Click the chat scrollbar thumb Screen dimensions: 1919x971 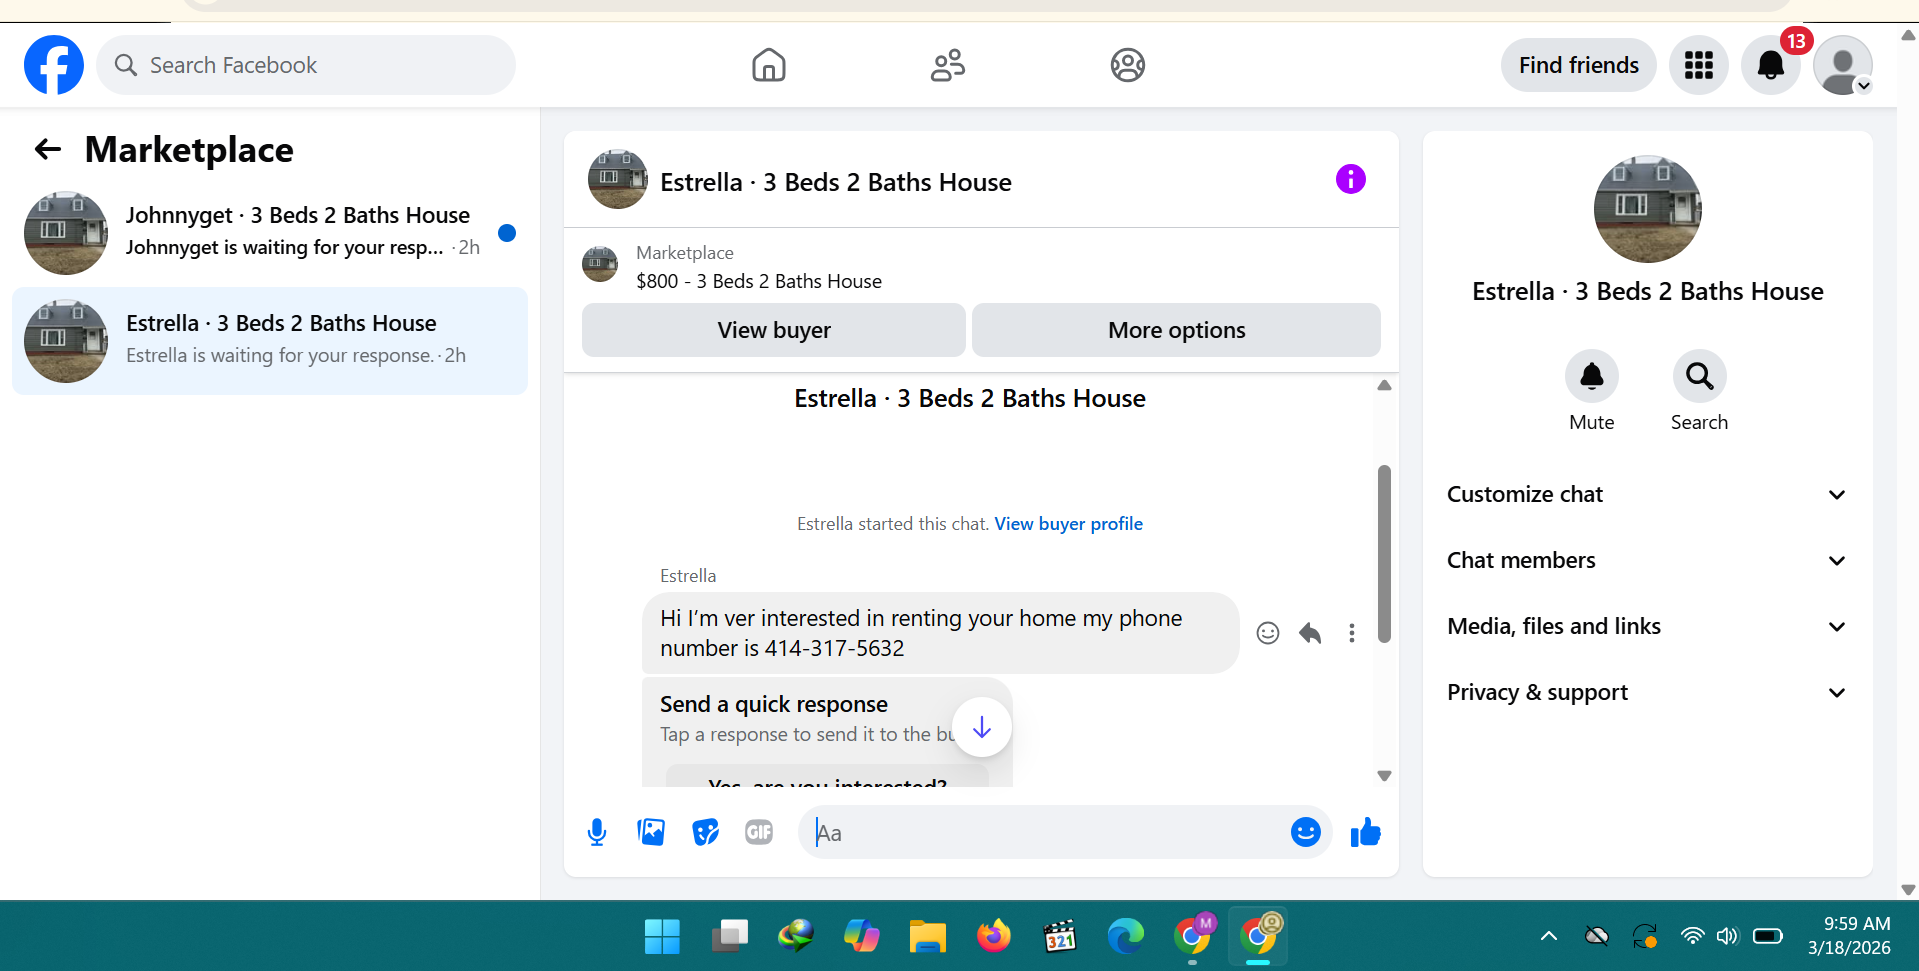coord(1384,554)
